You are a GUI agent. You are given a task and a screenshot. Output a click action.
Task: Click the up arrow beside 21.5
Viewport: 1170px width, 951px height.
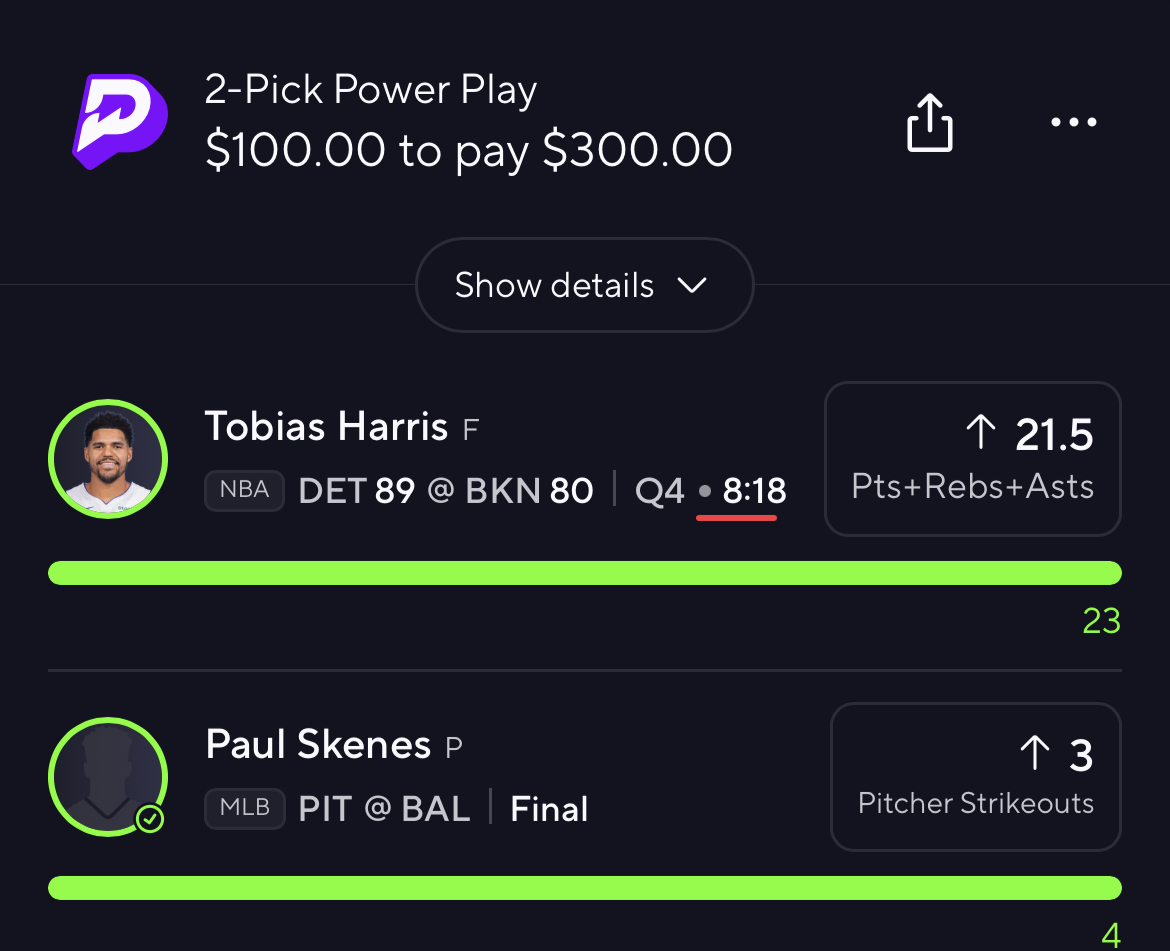click(x=980, y=433)
